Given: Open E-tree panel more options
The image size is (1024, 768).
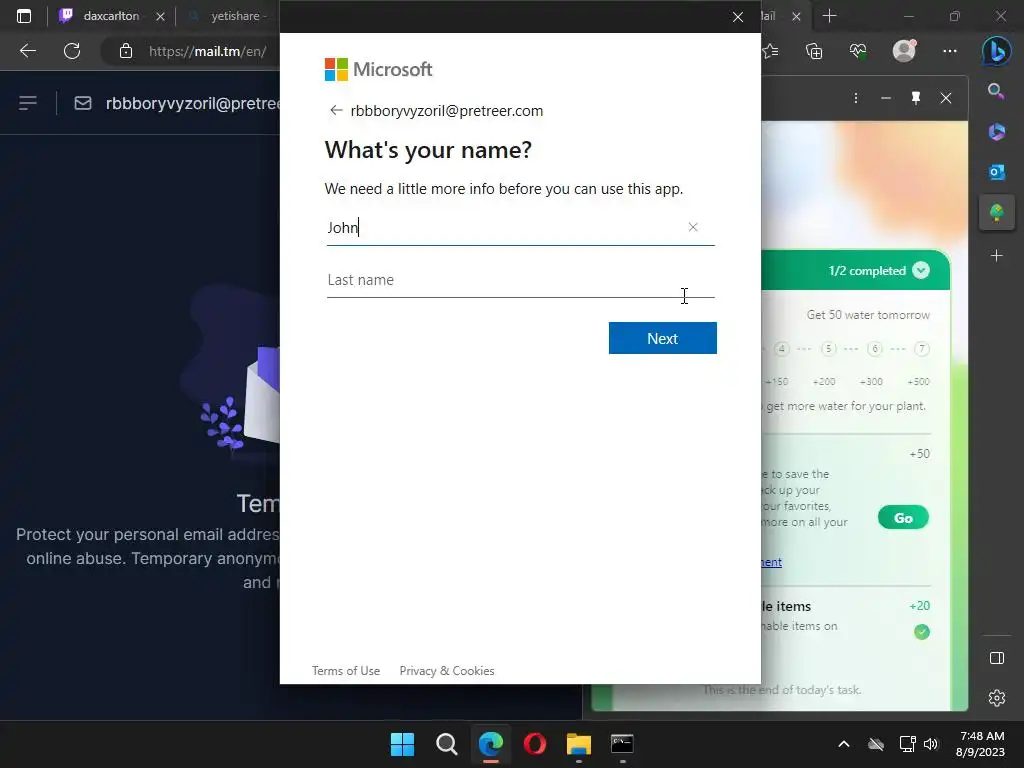Looking at the screenshot, I should click(856, 98).
